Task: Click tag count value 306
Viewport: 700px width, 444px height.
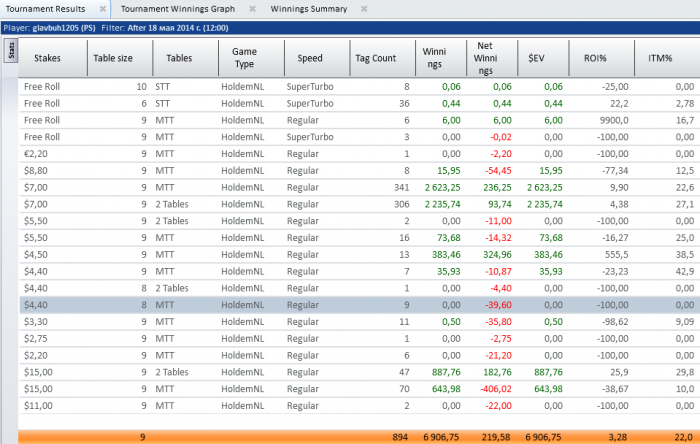Action: 402,204
